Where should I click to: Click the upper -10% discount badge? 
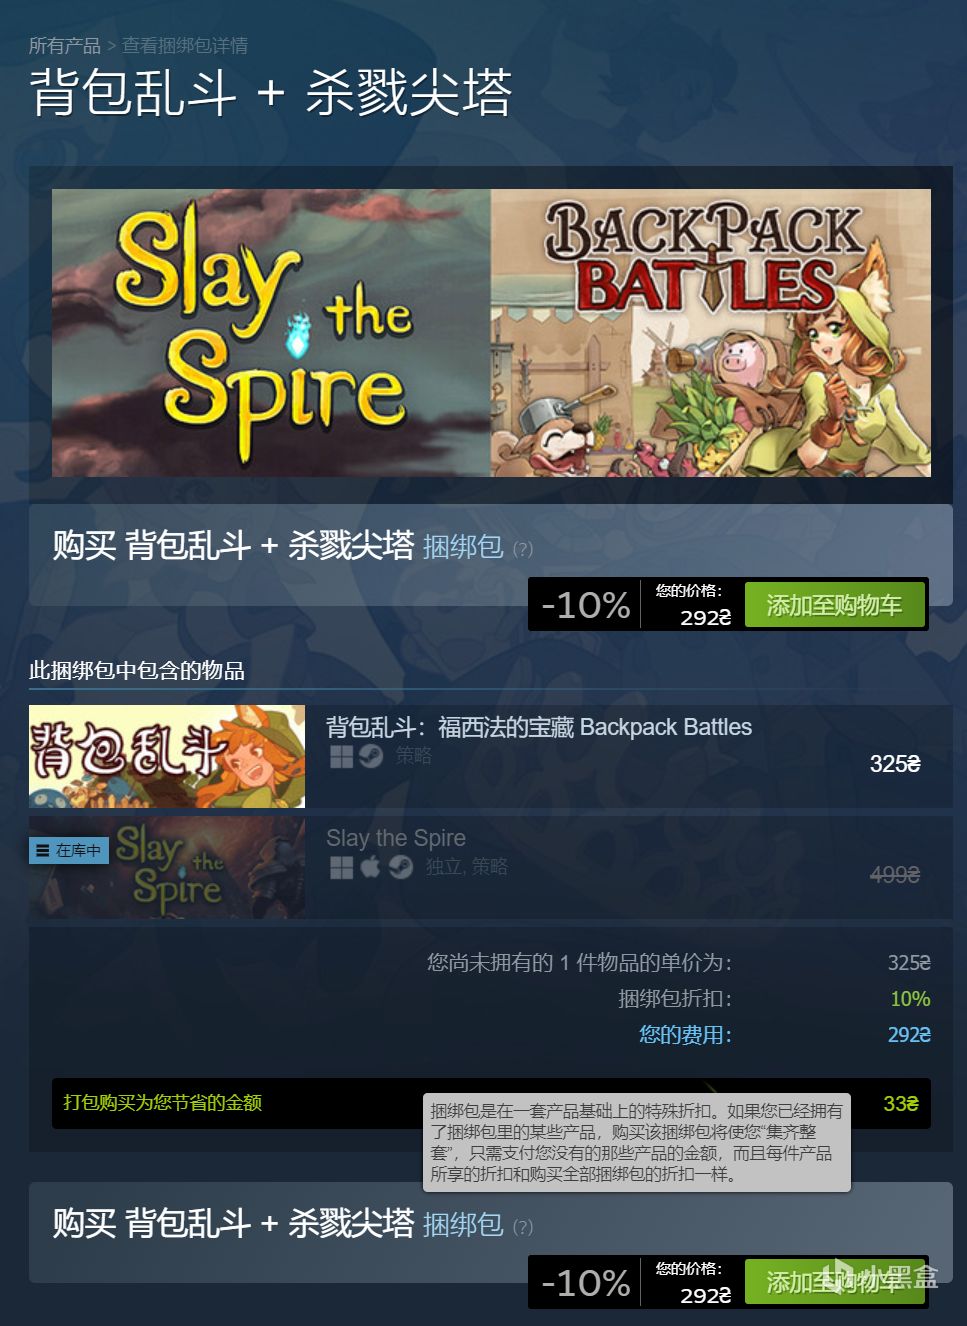585,605
